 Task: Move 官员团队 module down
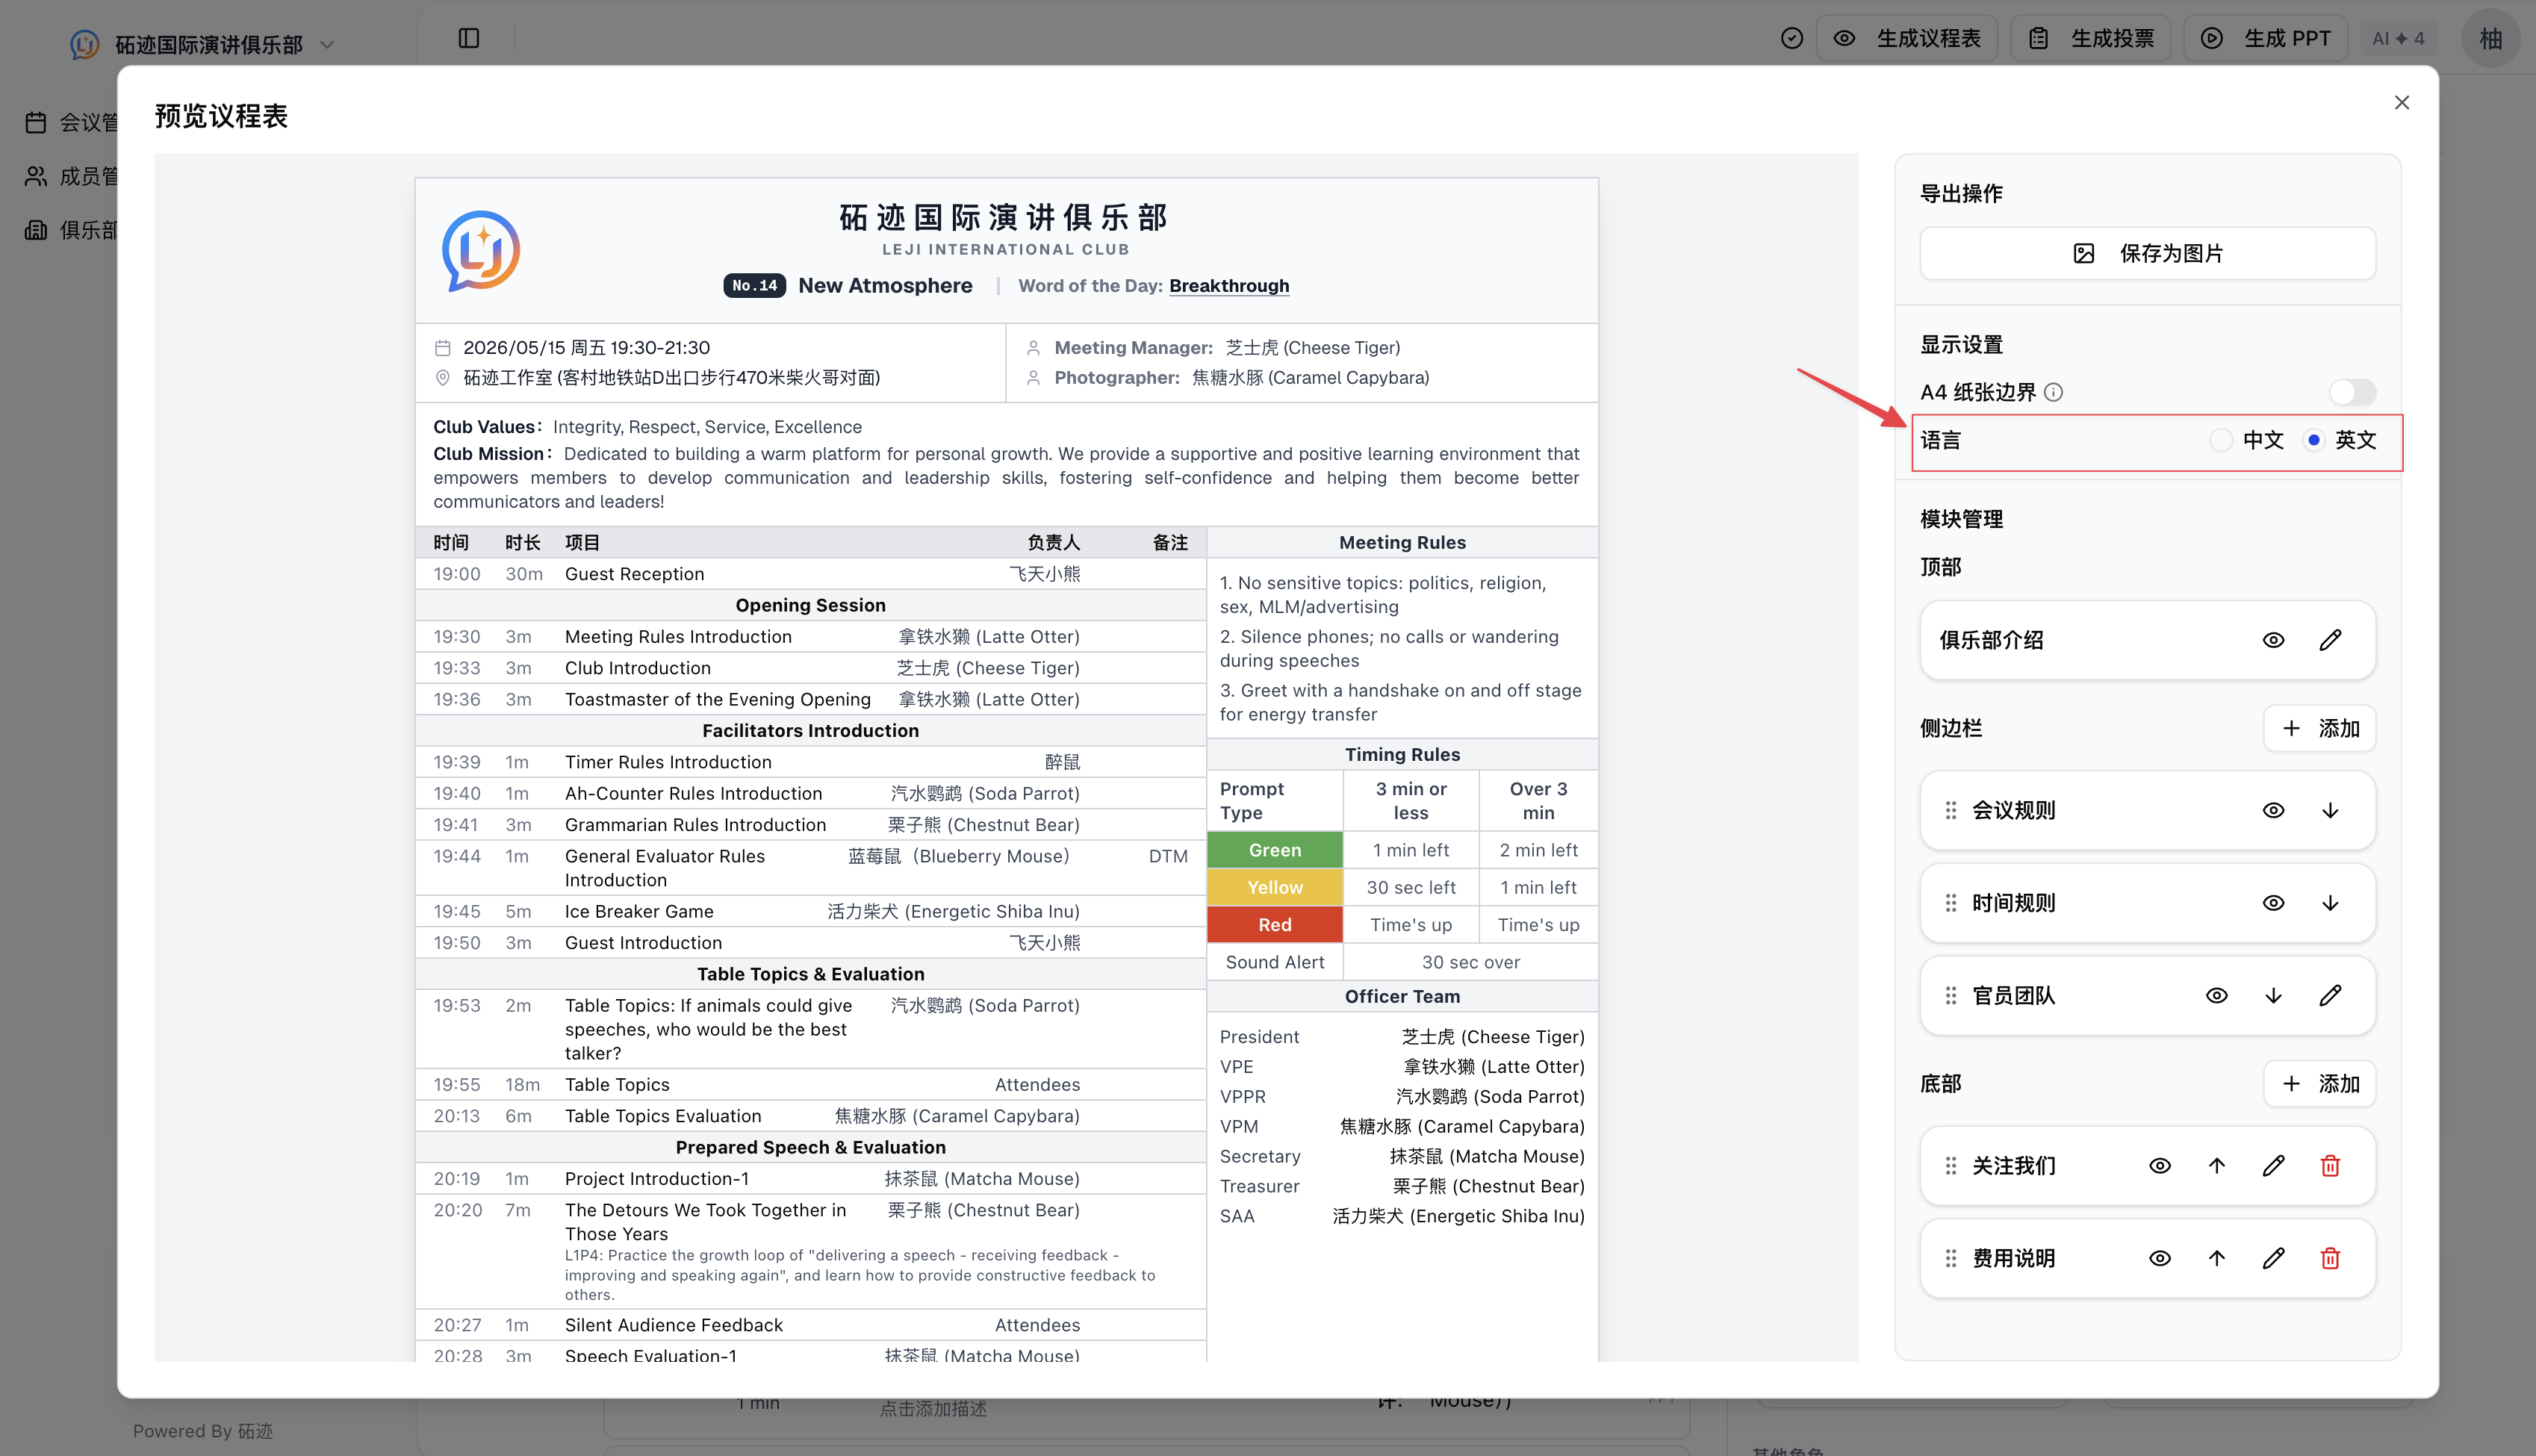(2273, 996)
